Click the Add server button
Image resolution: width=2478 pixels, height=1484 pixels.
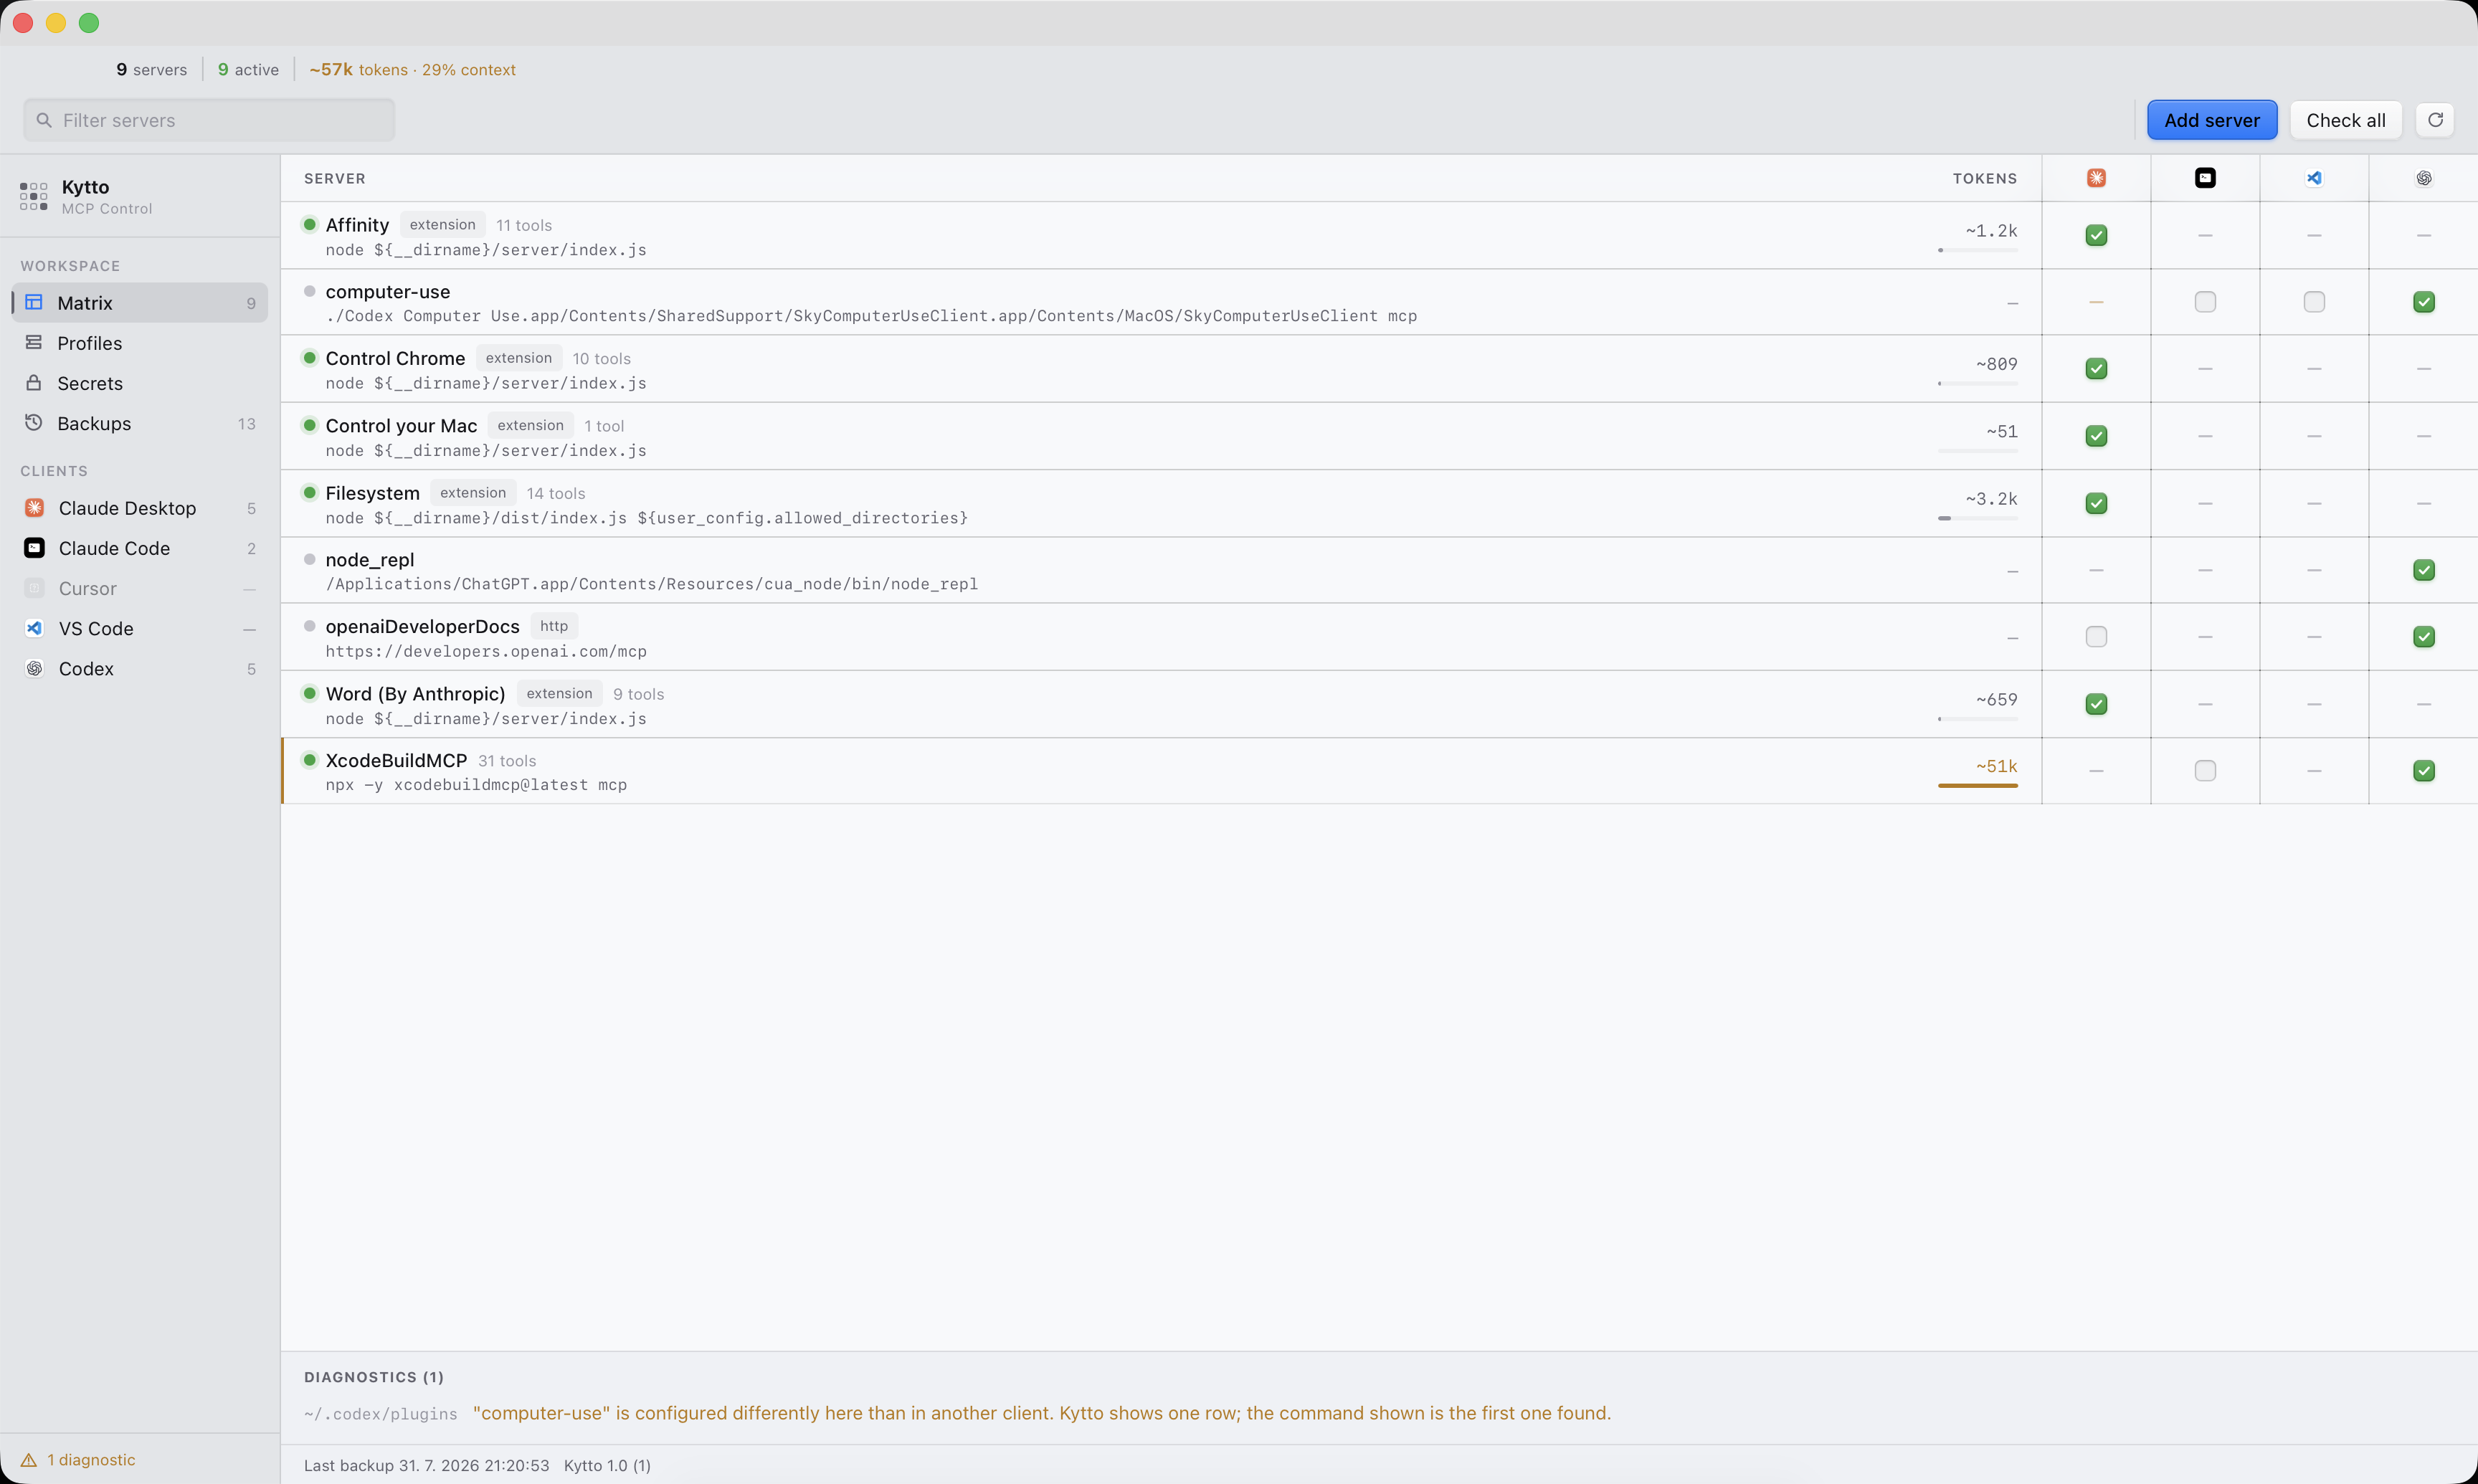(x=2212, y=120)
